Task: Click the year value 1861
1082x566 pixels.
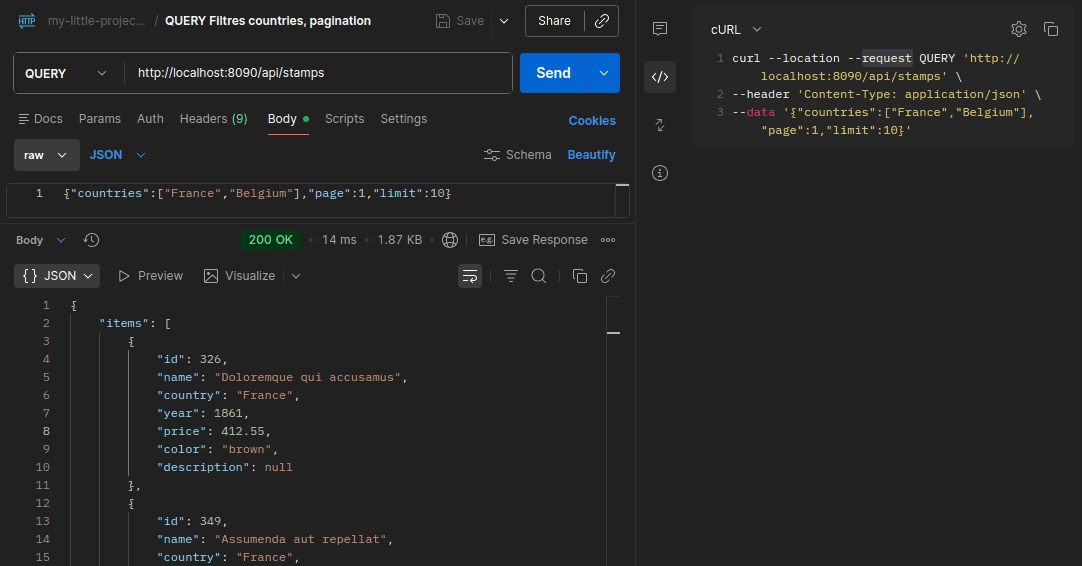Action: (228, 413)
